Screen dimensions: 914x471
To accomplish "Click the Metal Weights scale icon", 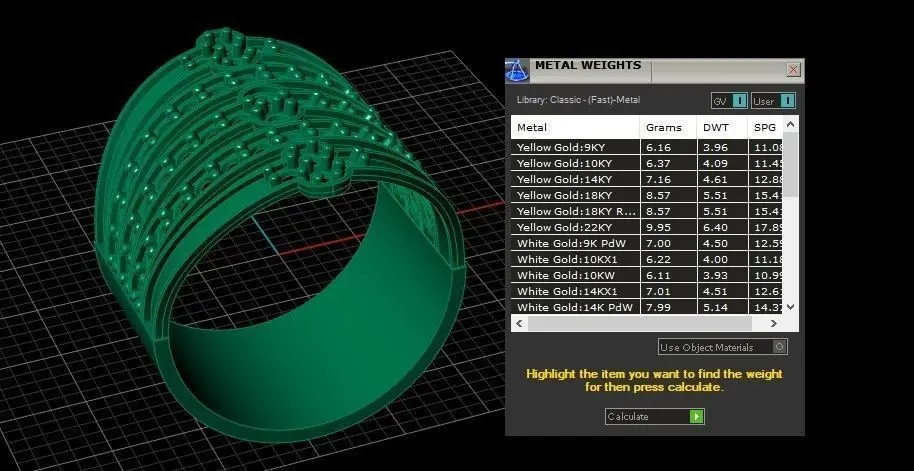I will pyautogui.click(x=516, y=71).
